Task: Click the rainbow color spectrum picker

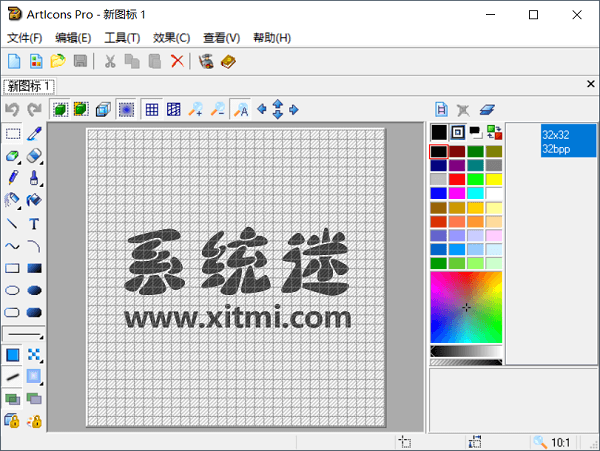Action: (x=466, y=307)
